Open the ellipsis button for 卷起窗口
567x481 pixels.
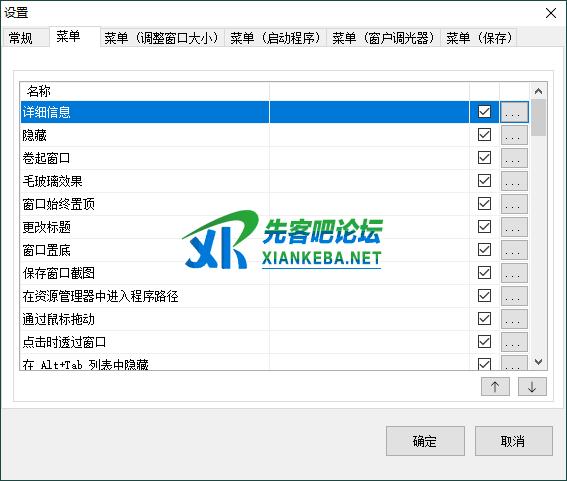pos(514,158)
